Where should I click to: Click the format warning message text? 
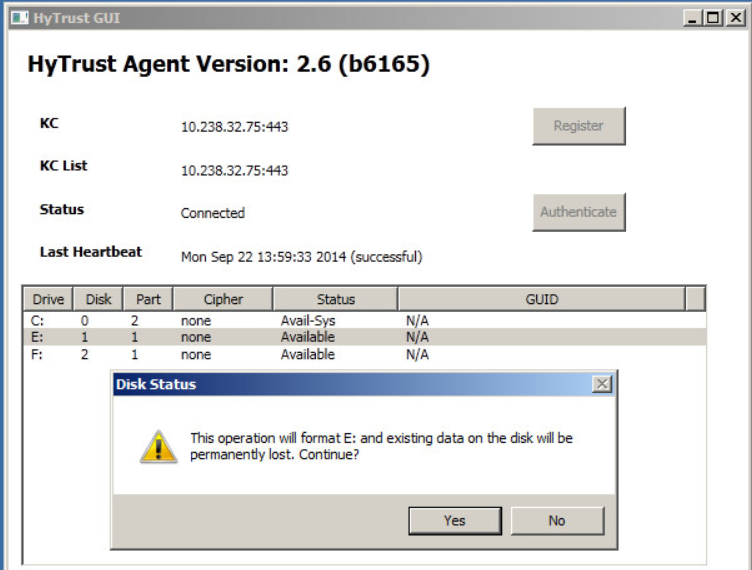[381, 446]
